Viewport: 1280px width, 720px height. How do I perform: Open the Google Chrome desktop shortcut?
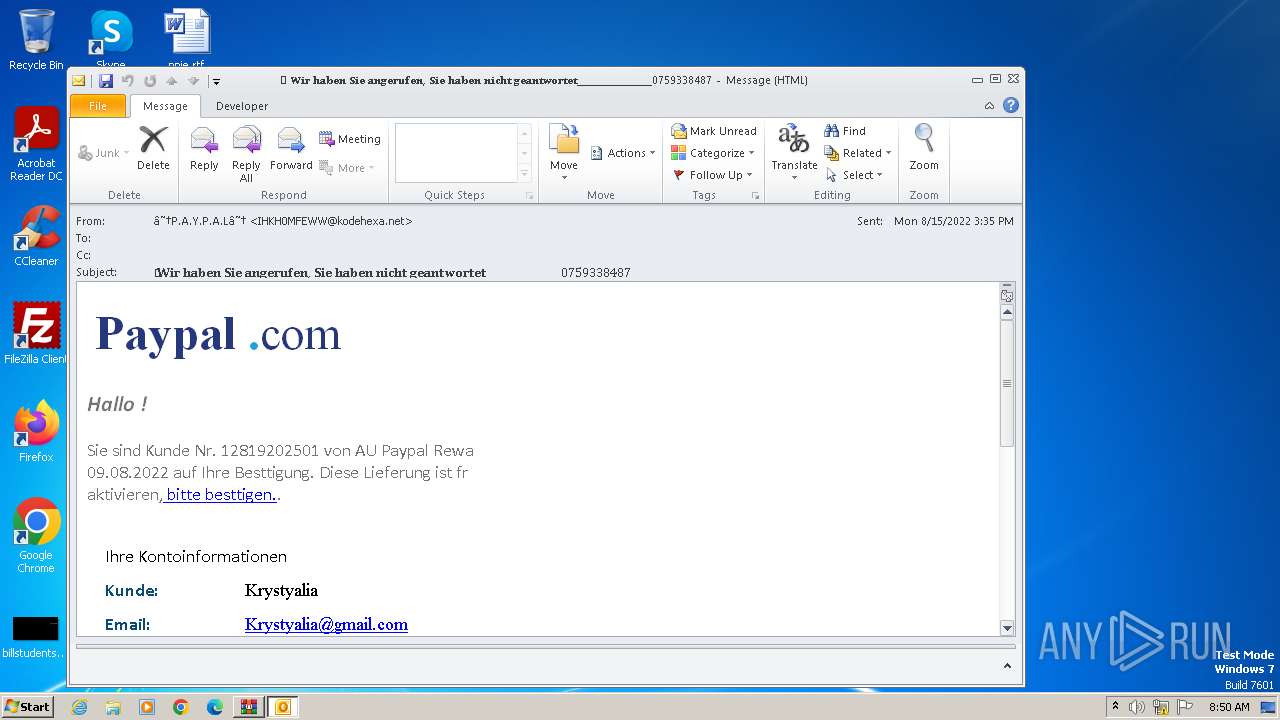tap(36, 536)
